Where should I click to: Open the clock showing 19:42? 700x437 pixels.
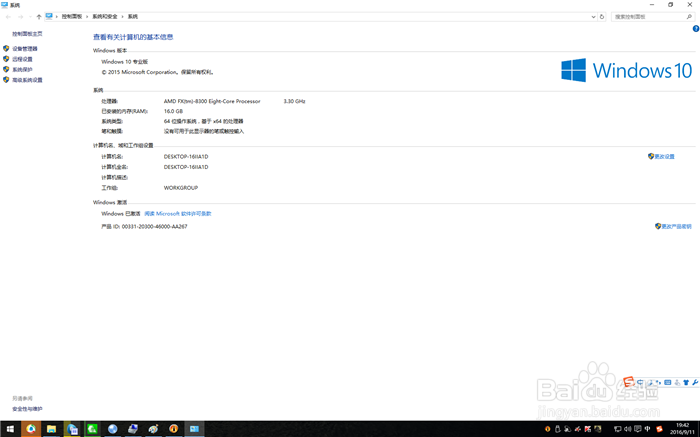point(682,429)
